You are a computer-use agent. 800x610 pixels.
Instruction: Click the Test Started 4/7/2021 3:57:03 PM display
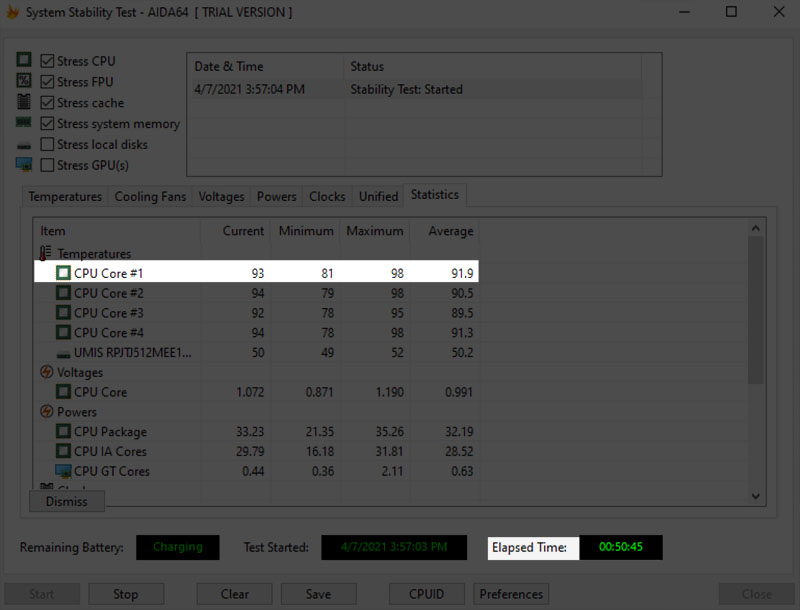point(394,547)
